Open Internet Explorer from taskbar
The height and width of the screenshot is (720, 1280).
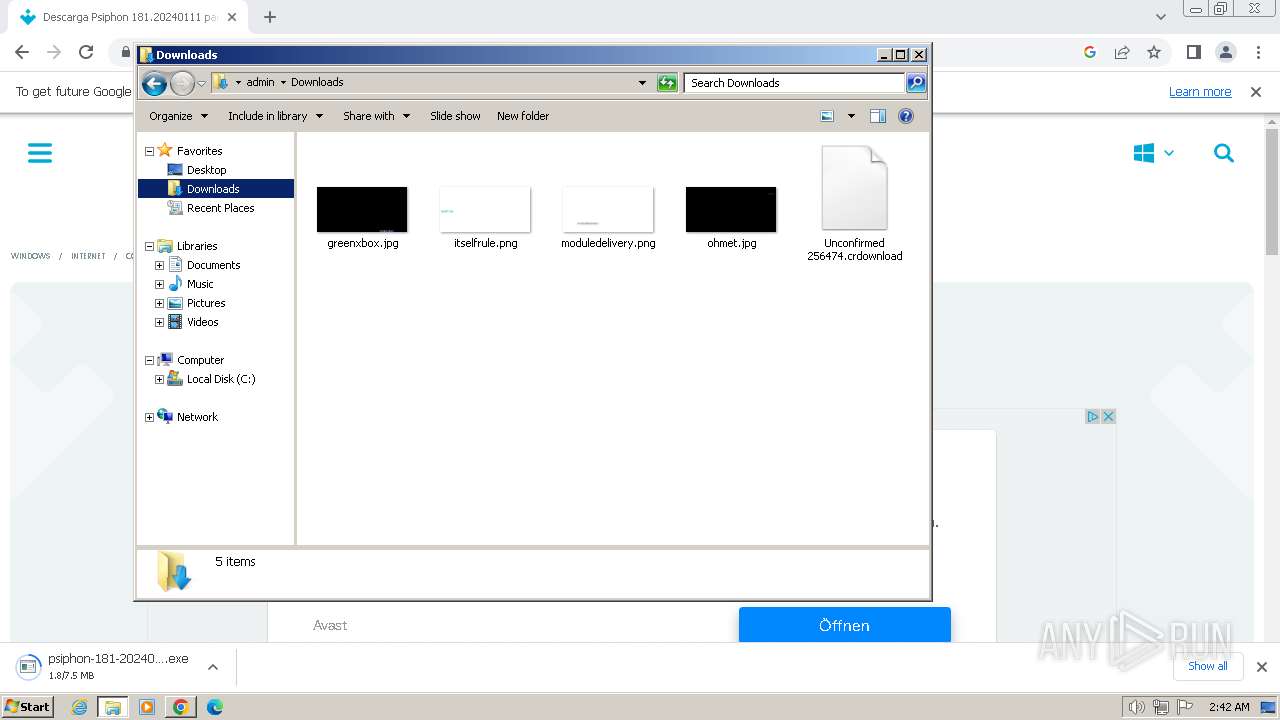click(80, 707)
